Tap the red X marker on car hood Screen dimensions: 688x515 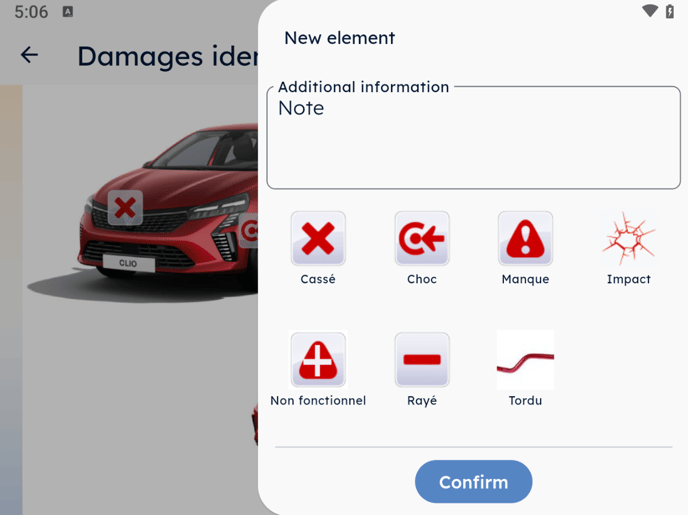(x=125, y=207)
